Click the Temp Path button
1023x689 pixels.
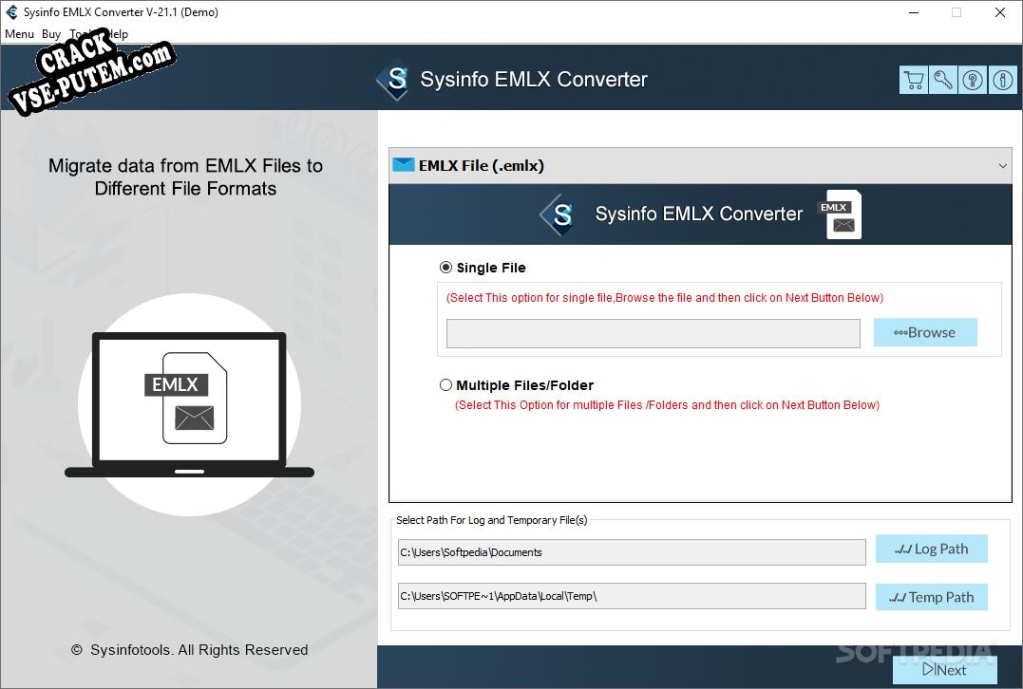coord(931,597)
